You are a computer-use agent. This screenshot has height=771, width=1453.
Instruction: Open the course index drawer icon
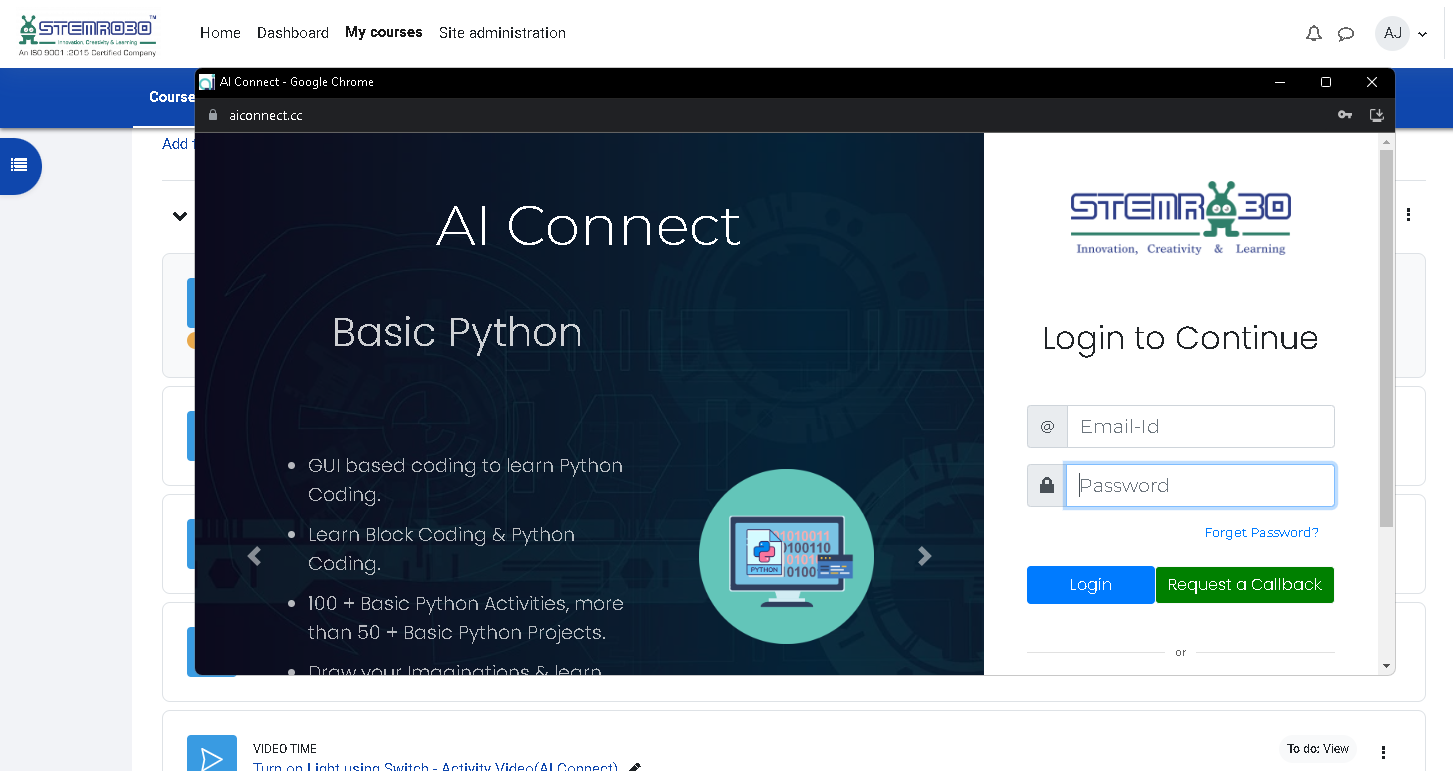point(19,165)
